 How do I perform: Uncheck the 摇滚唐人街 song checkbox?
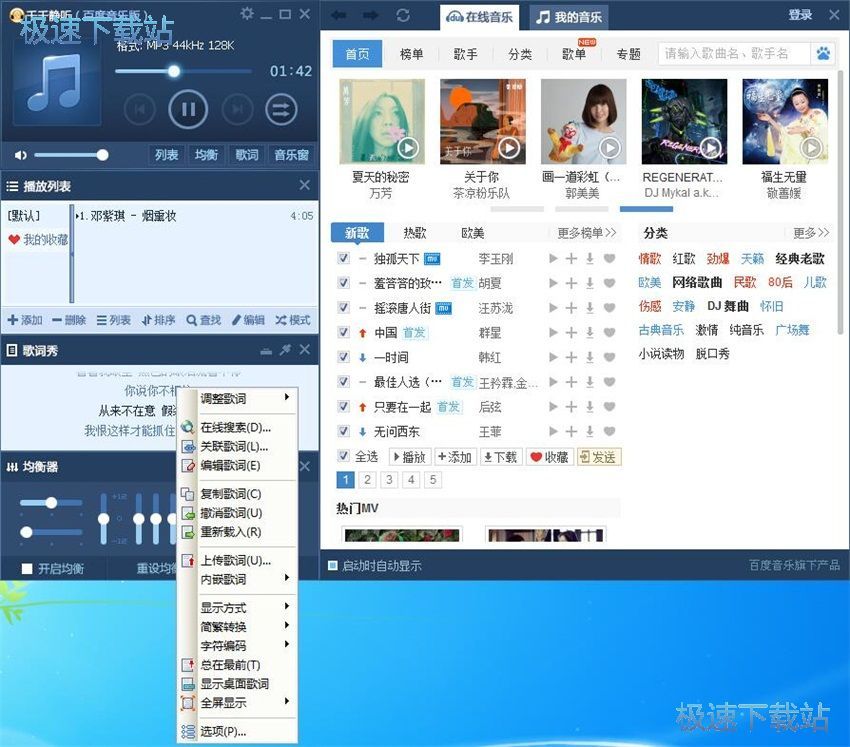point(343,307)
